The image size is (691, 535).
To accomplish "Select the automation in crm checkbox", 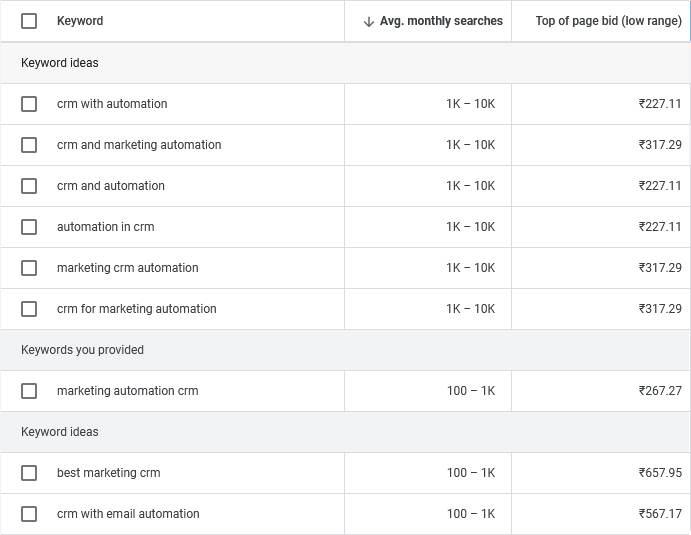I will 29,227.
